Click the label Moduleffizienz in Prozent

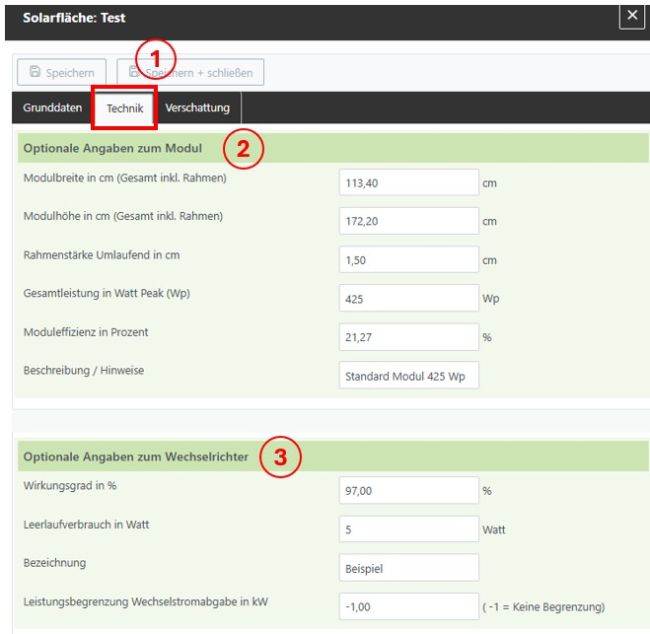coord(85,332)
